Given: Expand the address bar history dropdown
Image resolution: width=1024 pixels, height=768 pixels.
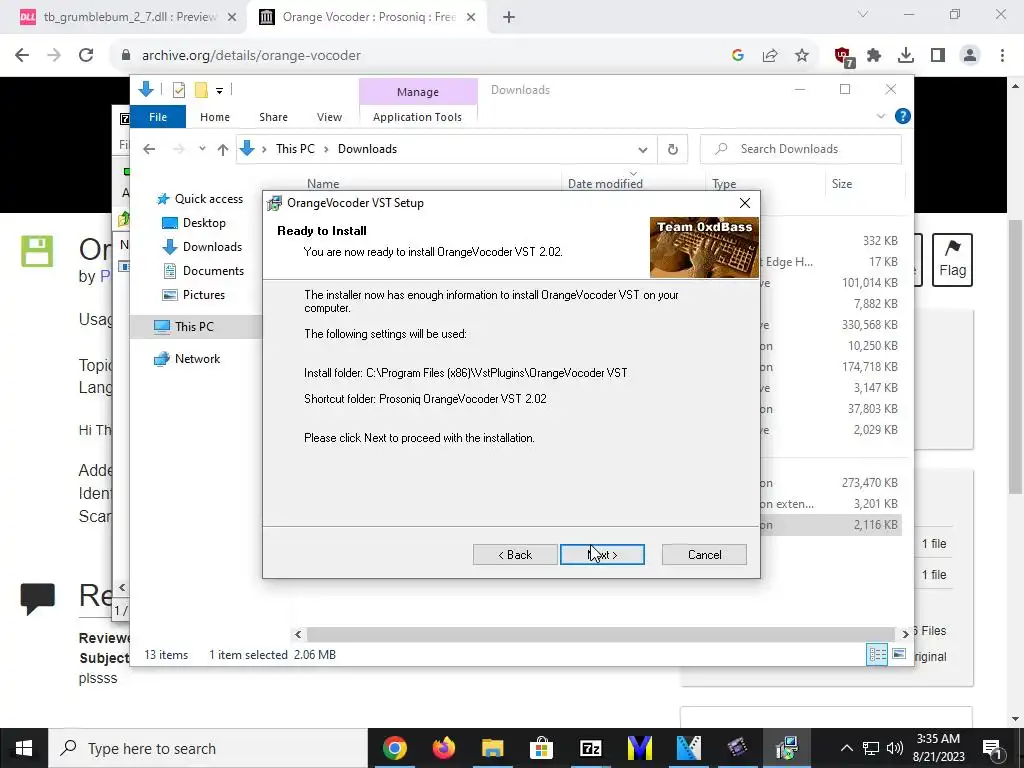Looking at the screenshot, I should coord(643,150).
